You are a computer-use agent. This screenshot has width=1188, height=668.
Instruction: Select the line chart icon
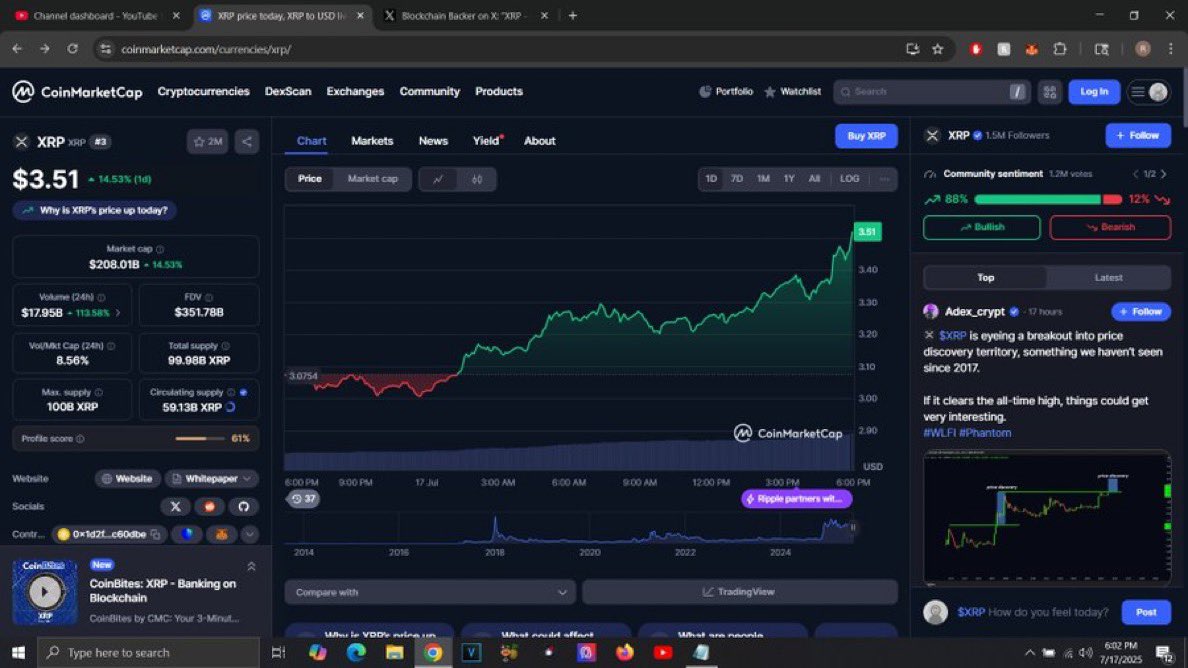(437, 179)
